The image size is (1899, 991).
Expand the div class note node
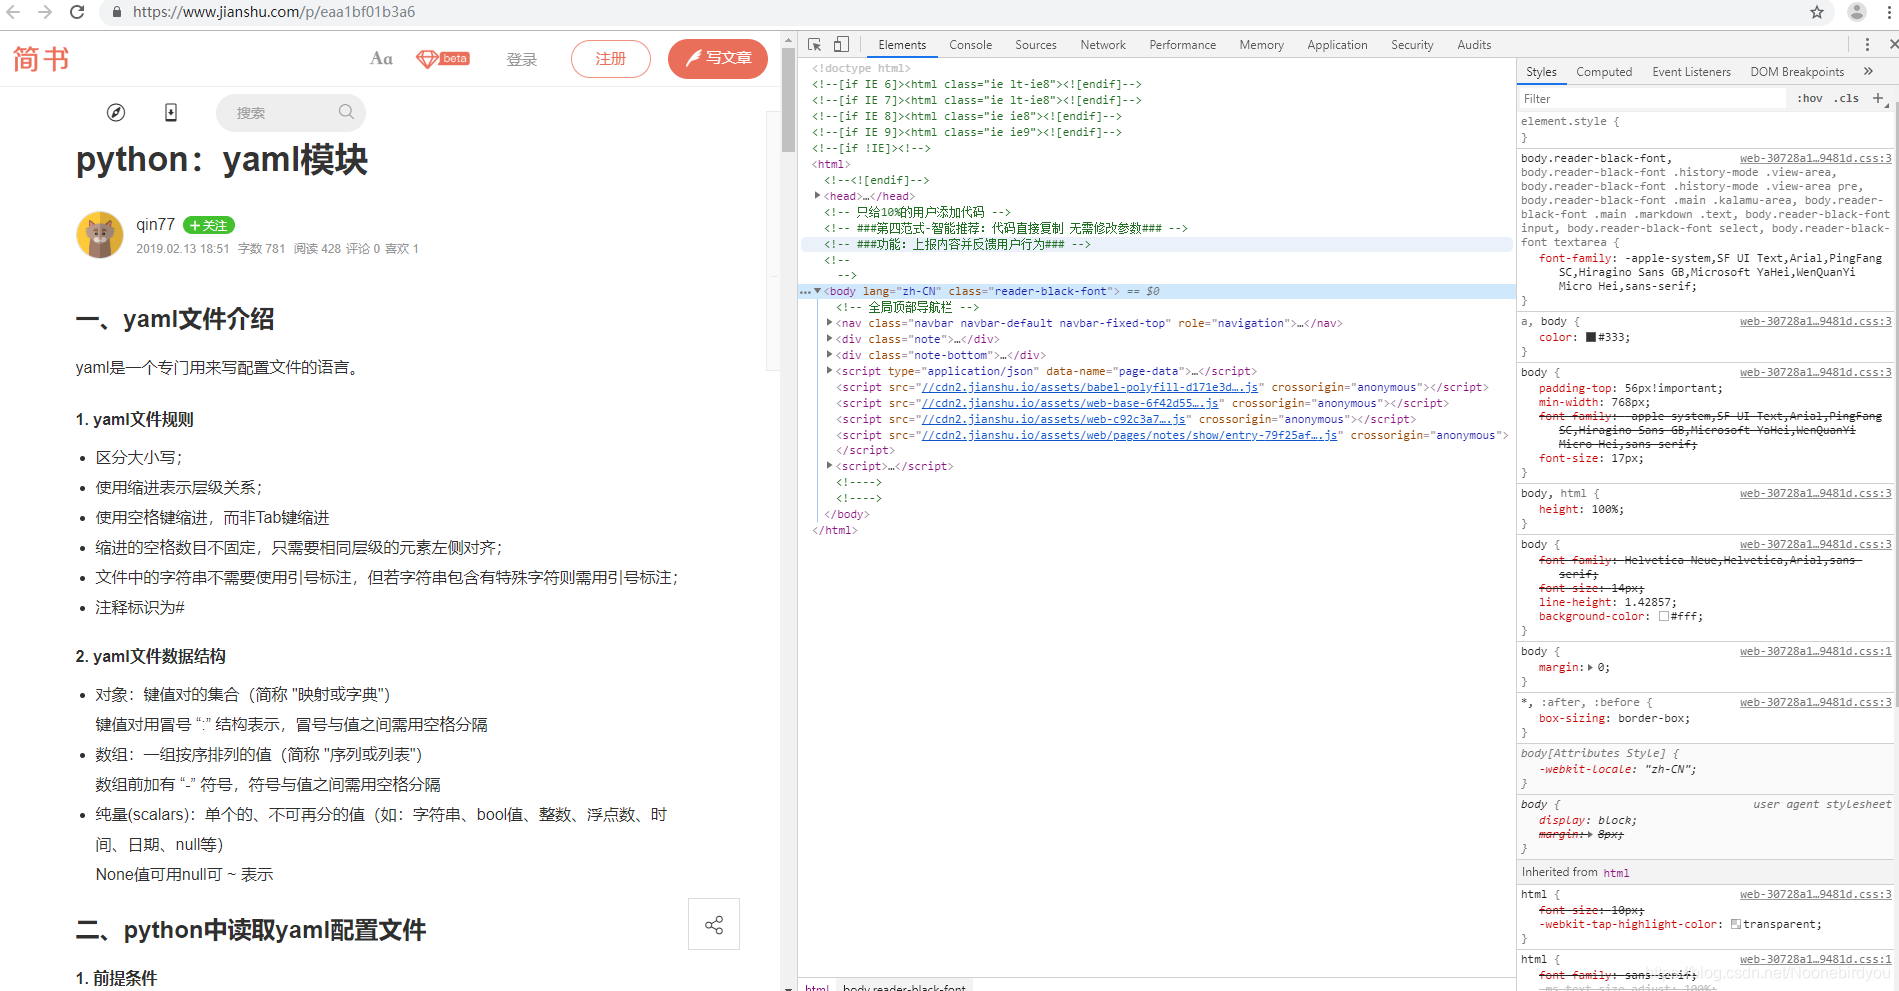click(x=830, y=339)
